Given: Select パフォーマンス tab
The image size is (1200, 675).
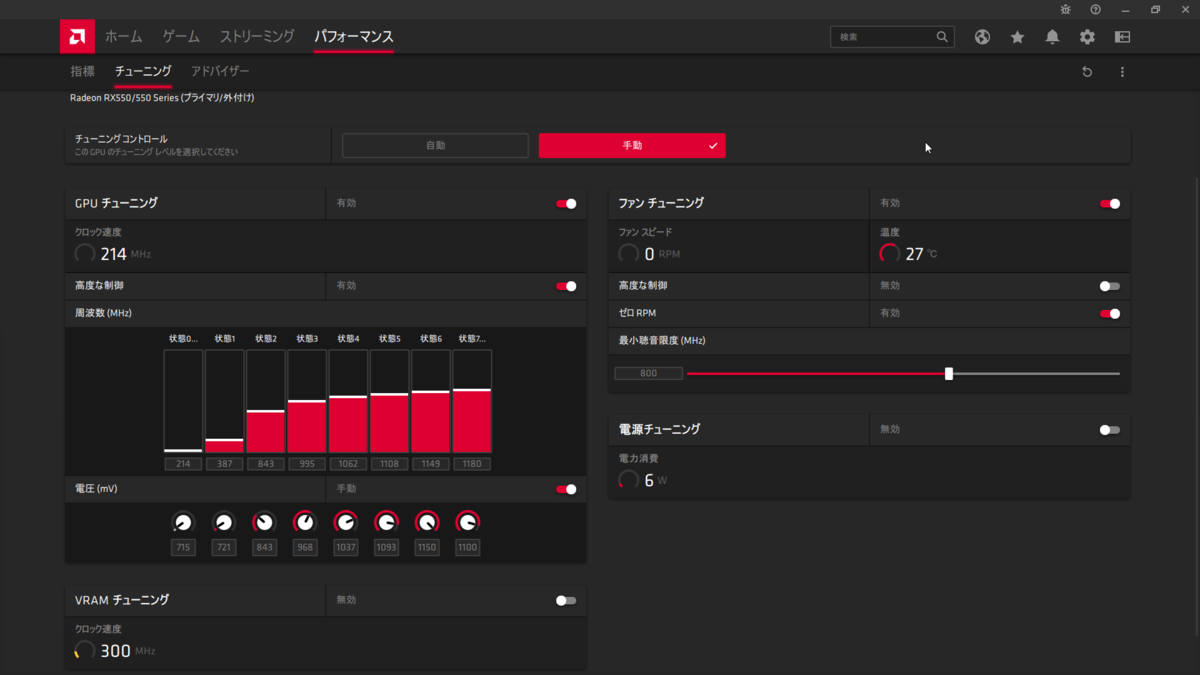Looking at the screenshot, I should [x=354, y=36].
